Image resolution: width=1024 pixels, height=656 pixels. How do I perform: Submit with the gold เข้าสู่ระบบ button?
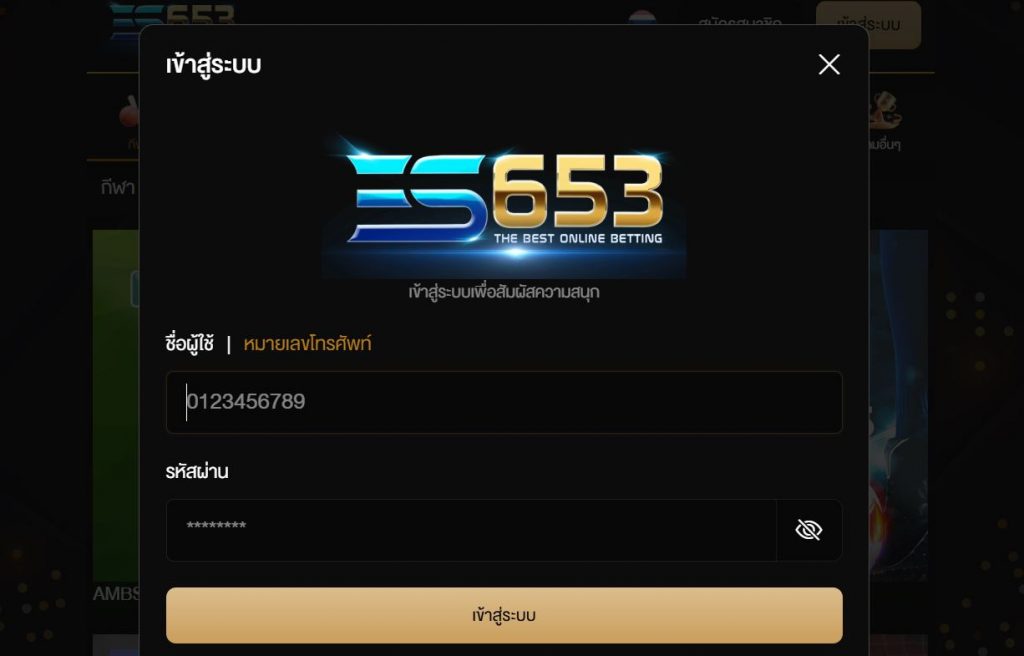pos(504,615)
